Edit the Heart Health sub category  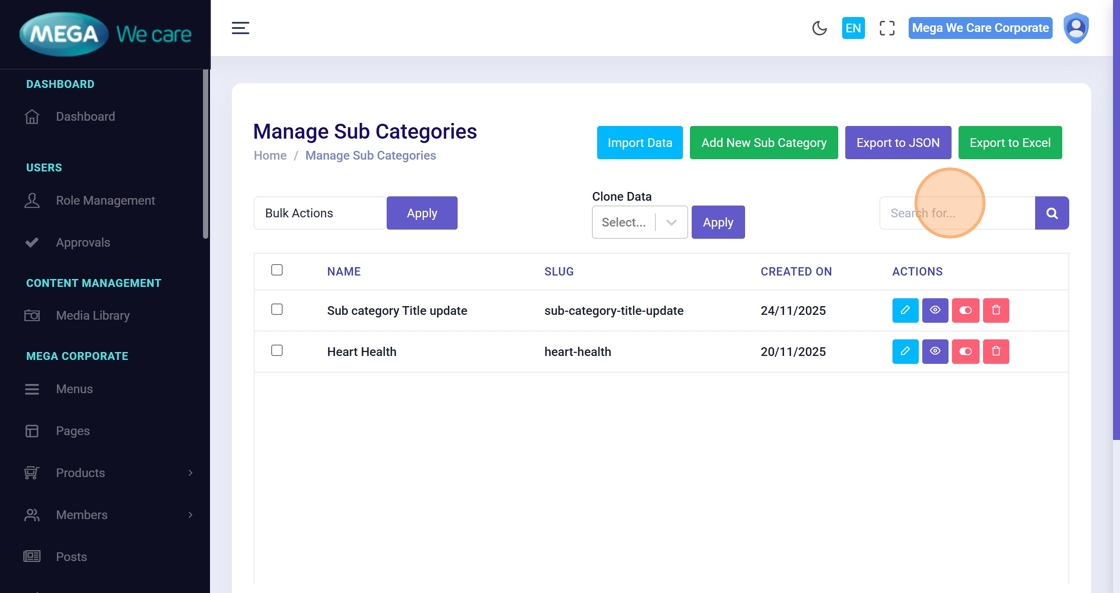[905, 352]
